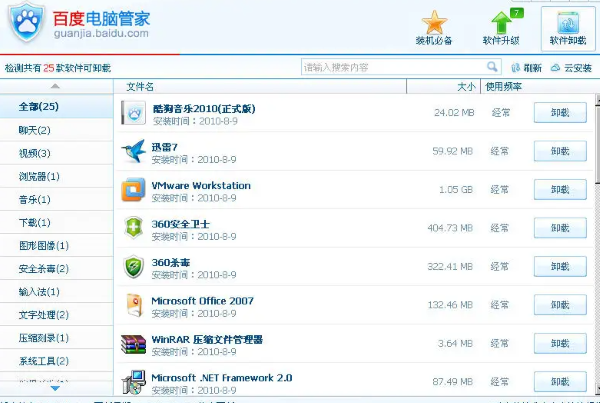Click the guanjia.baidu.com link text

click(x=101, y=34)
